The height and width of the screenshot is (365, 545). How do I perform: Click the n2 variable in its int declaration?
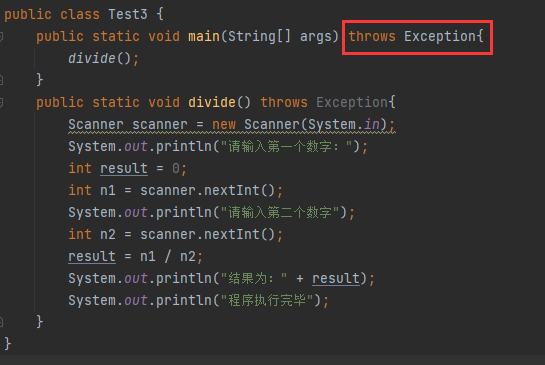point(108,235)
